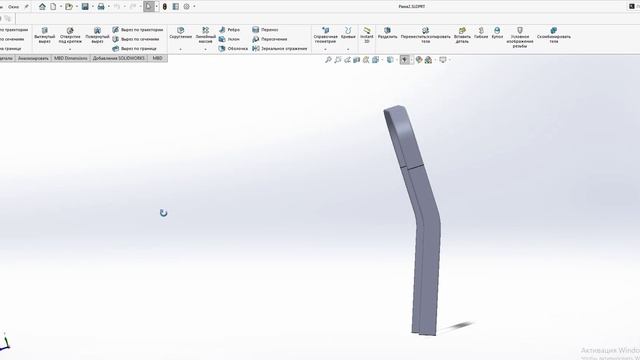This screenshot has width=640, height=360.
Task: Select the Split (Разделить) tool
Action: [387, 33]
